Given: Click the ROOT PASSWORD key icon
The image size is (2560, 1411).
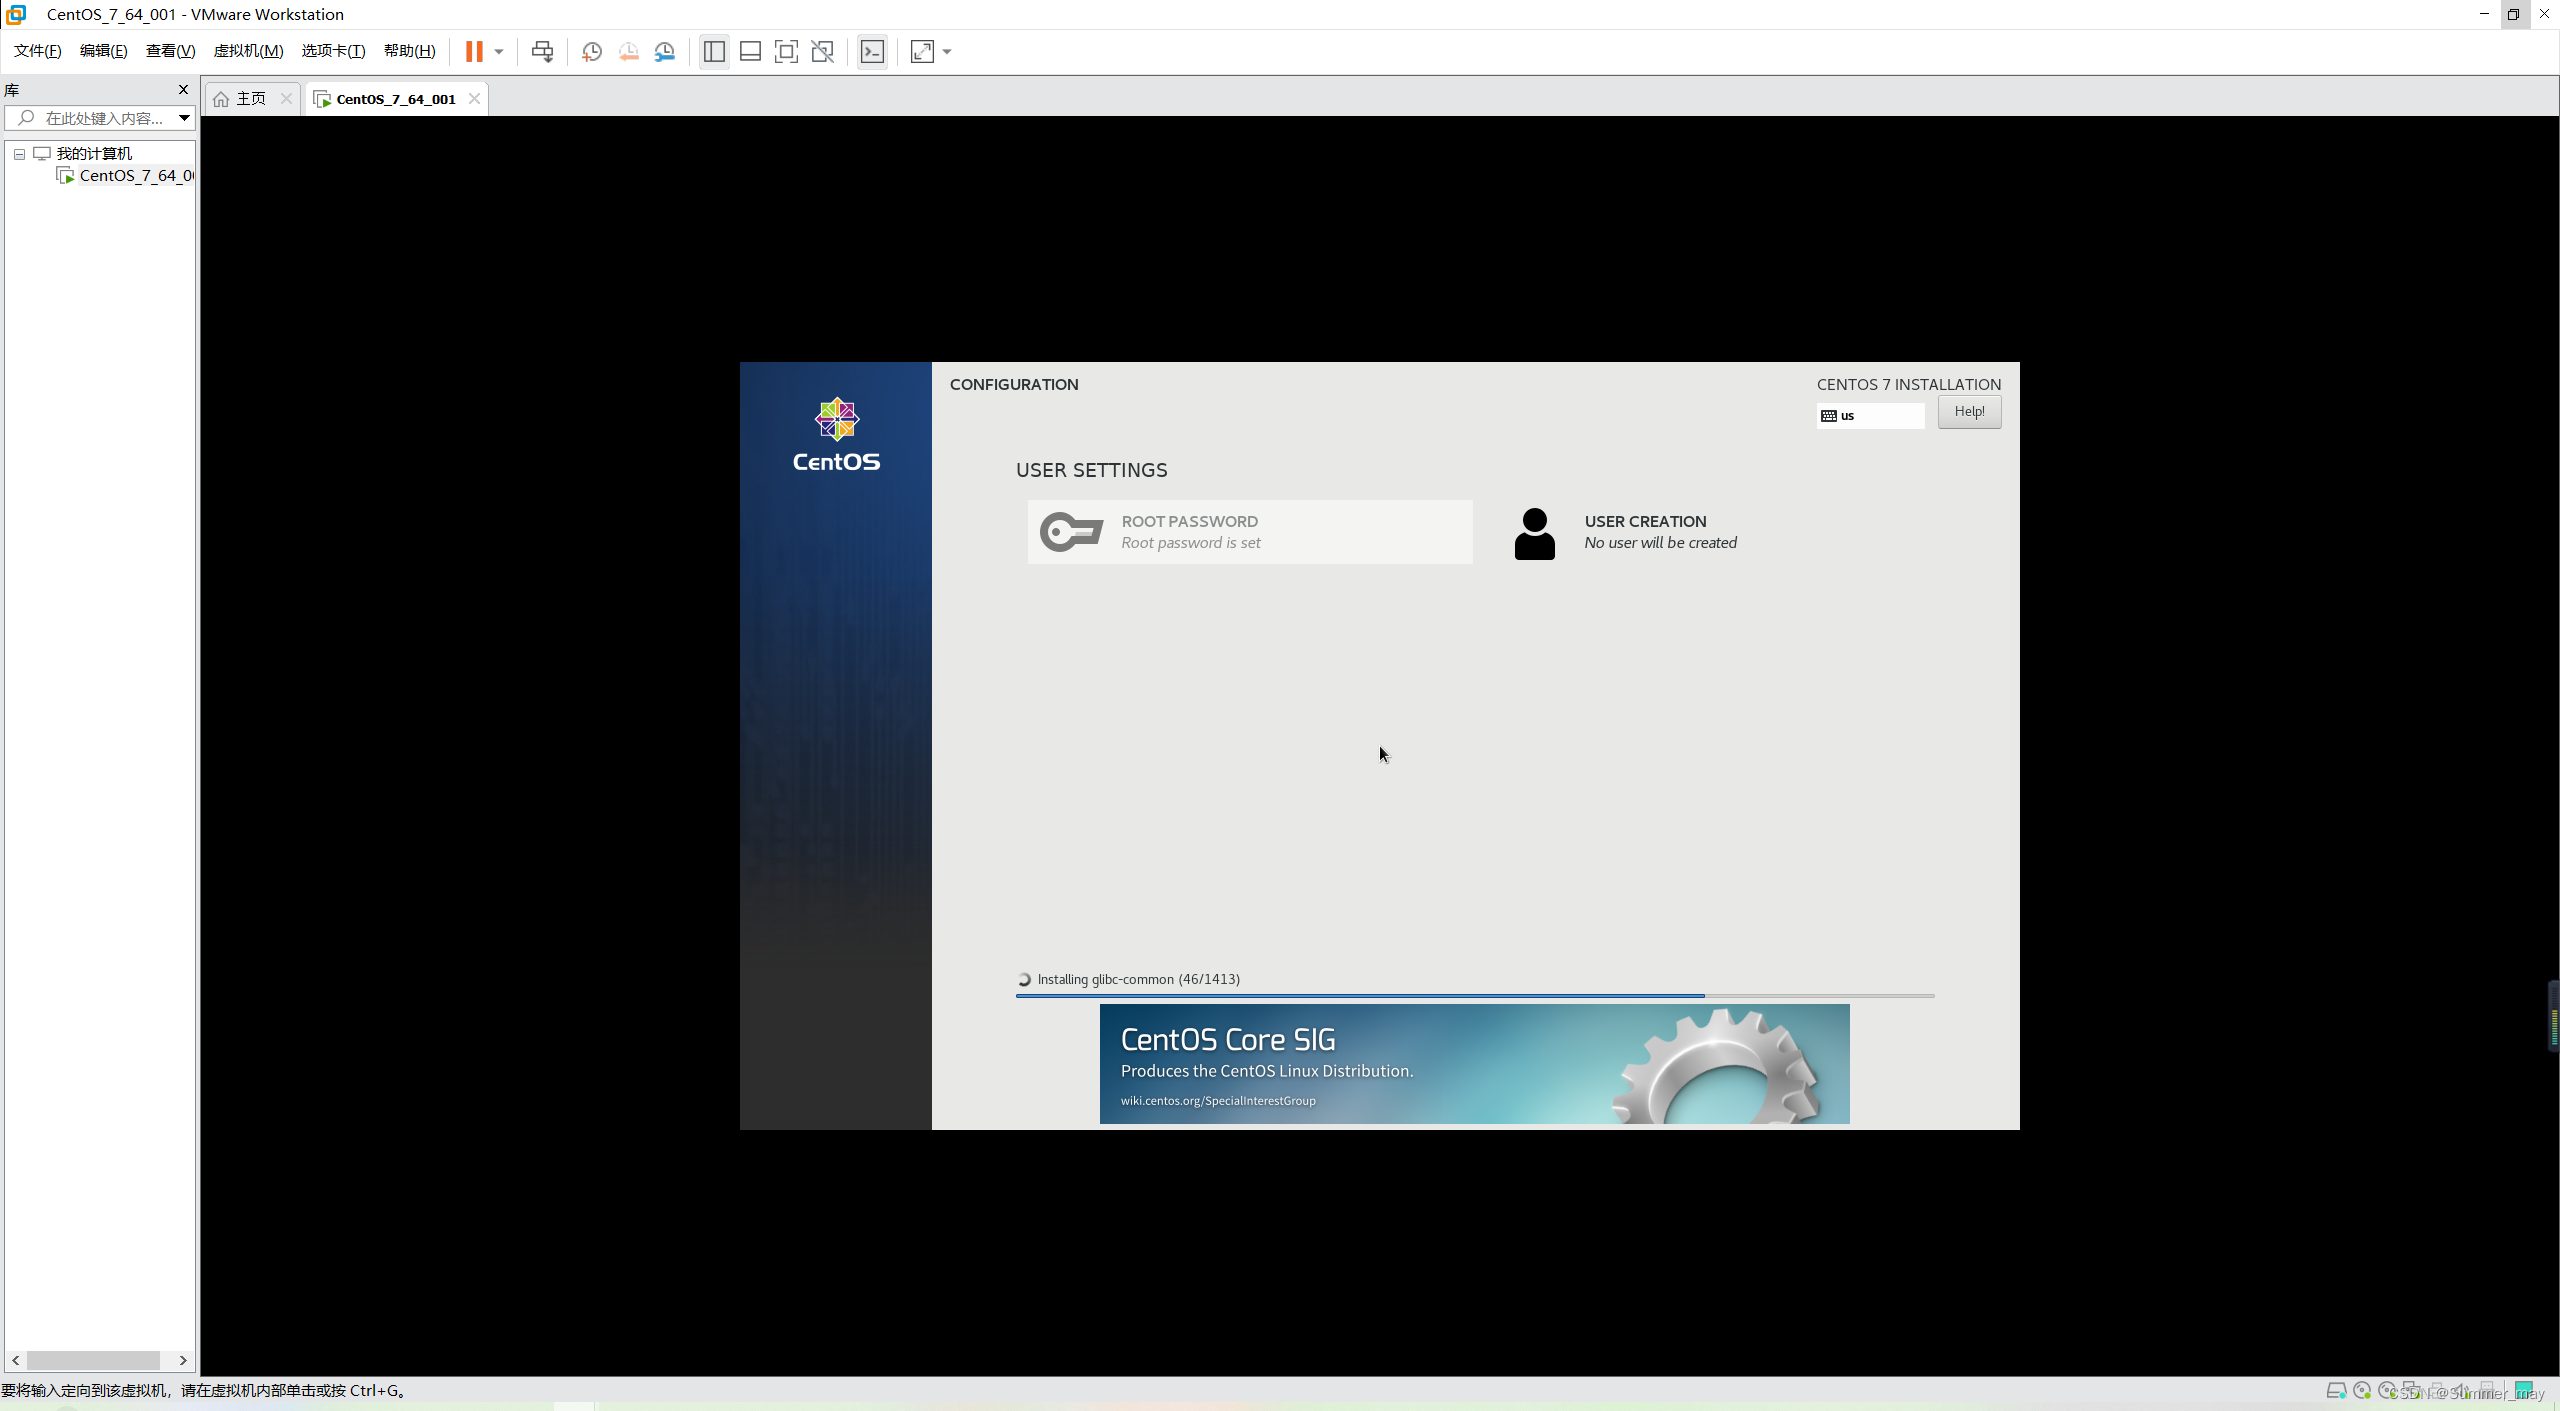Looking at the screenshot, I should 1071,532.
